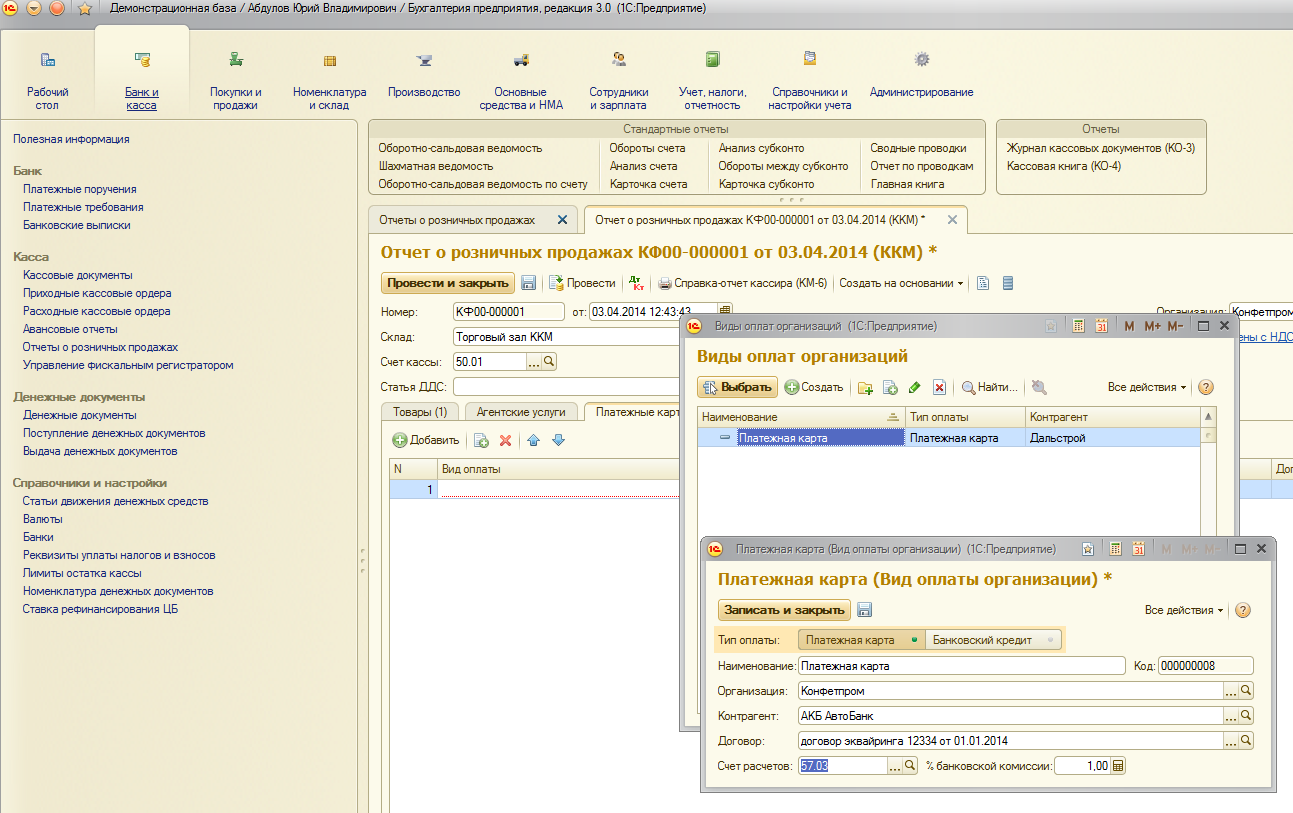Screen dimensions: 1293x813
Task: Click the save diskette icon in Платежная карта dialog
Action: tap(865, 610)
